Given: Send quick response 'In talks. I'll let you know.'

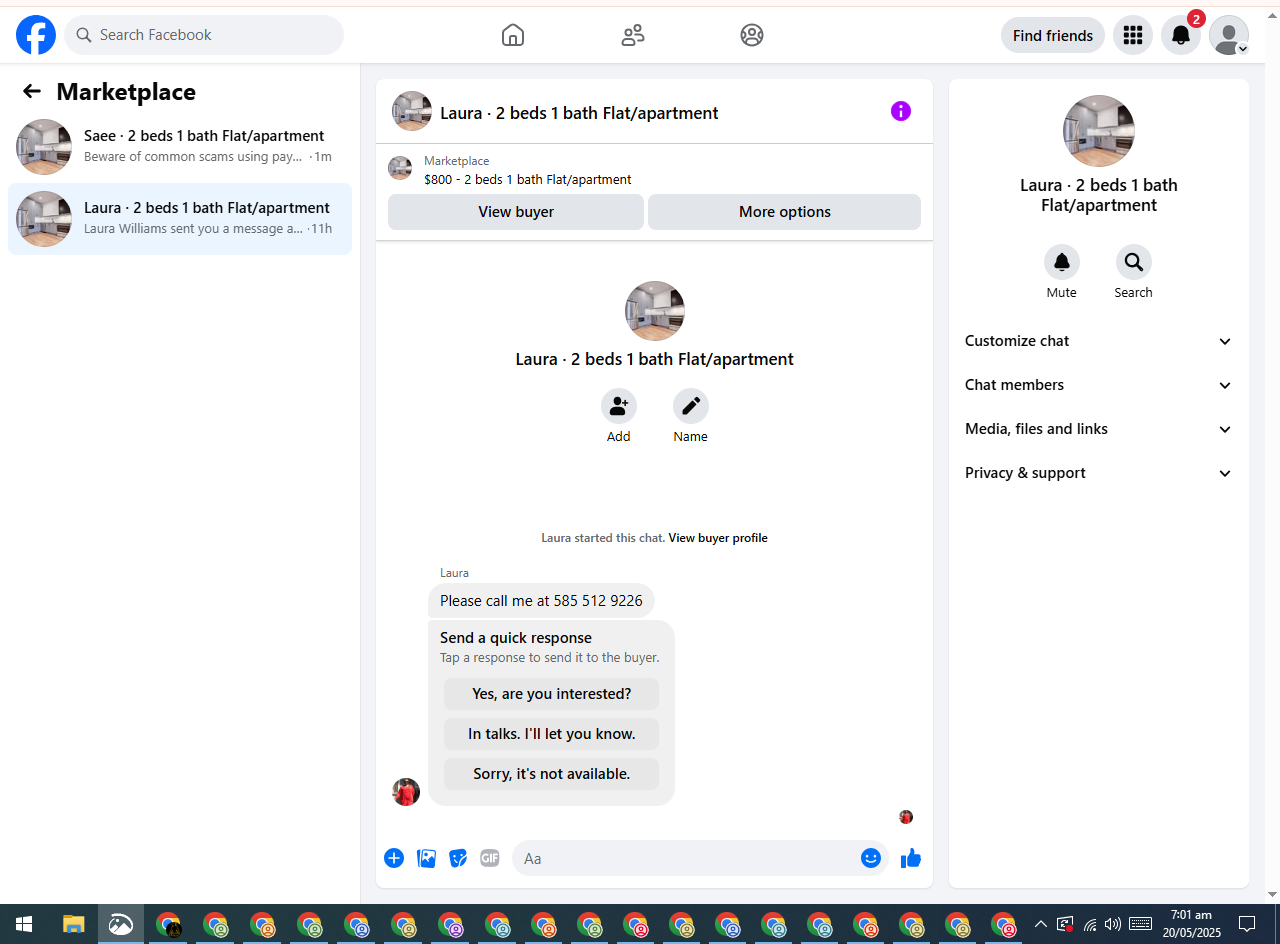Looking at the screenshot, I should pyautogui.click(x=552, y=734).
